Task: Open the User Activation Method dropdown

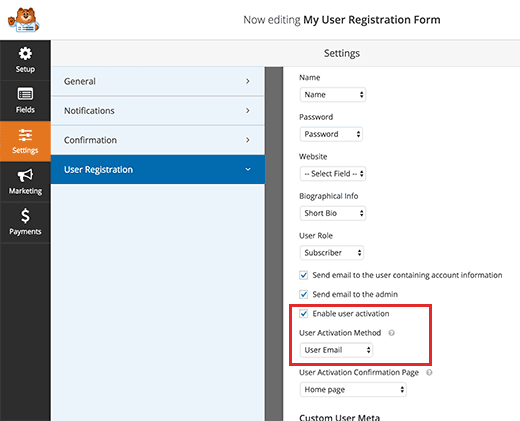Action: tap(336, 350)
